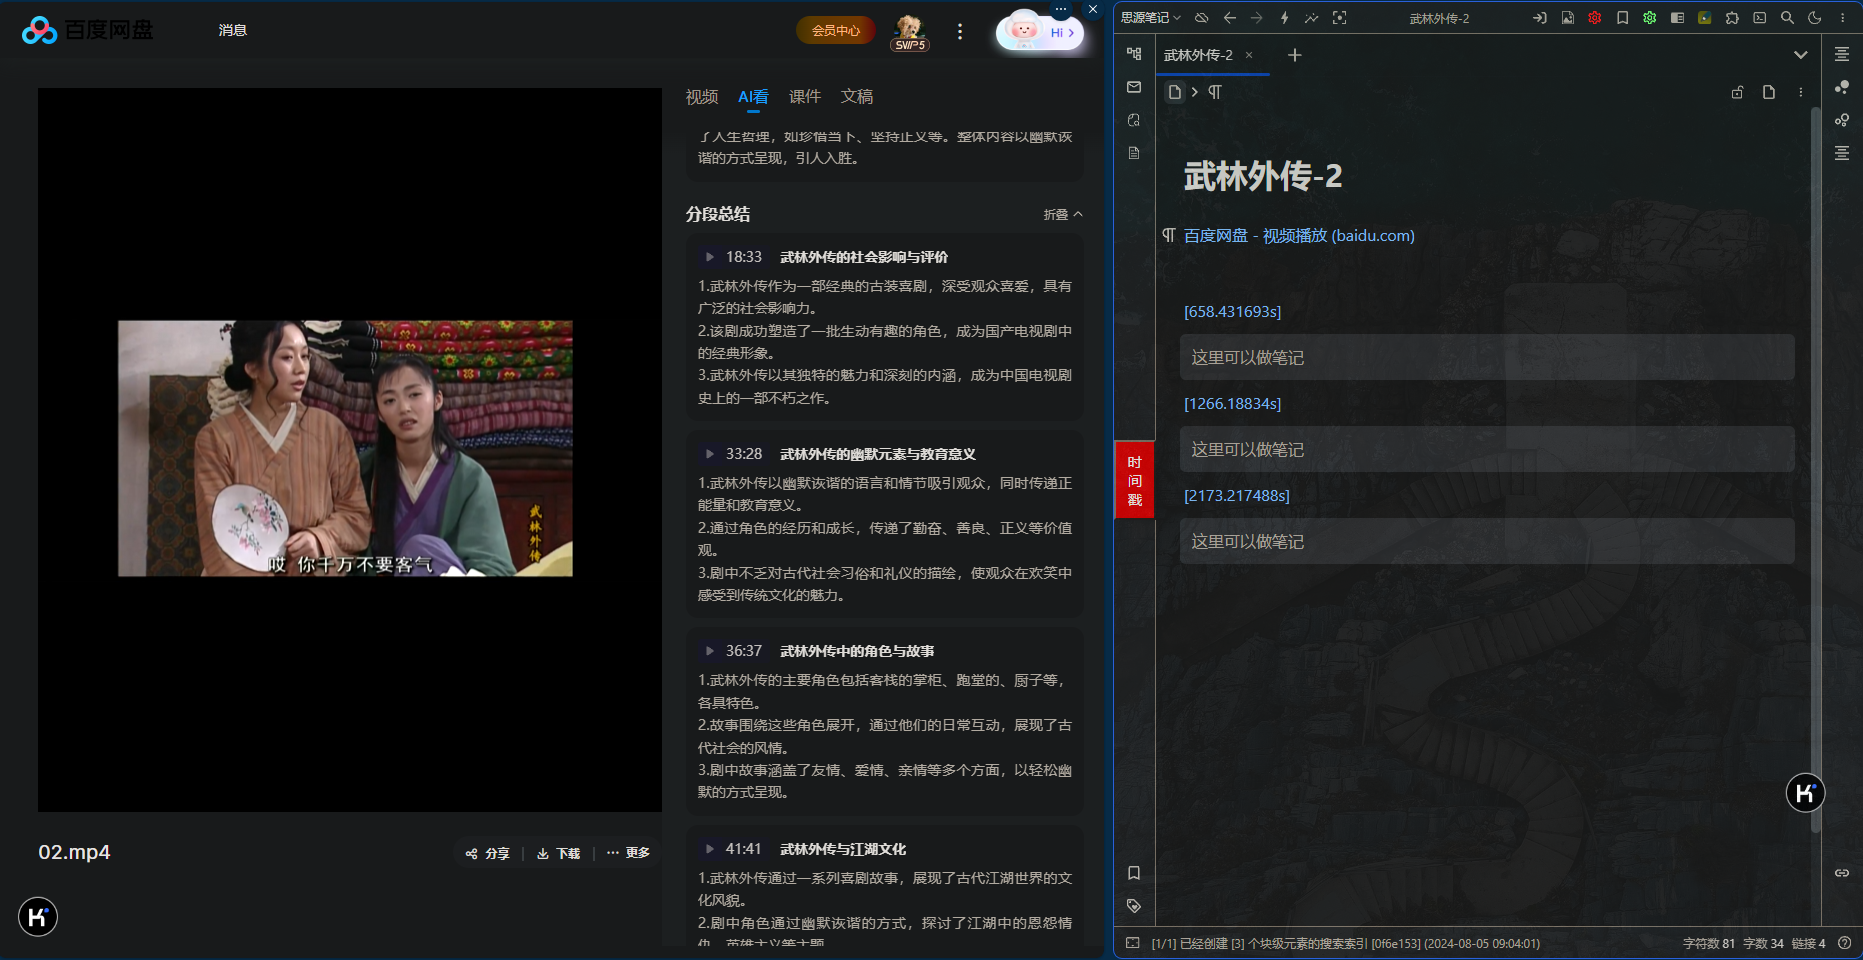Click the image file icon in top toolbar
Viewport: 1863px width, 960px height.
1567,18
